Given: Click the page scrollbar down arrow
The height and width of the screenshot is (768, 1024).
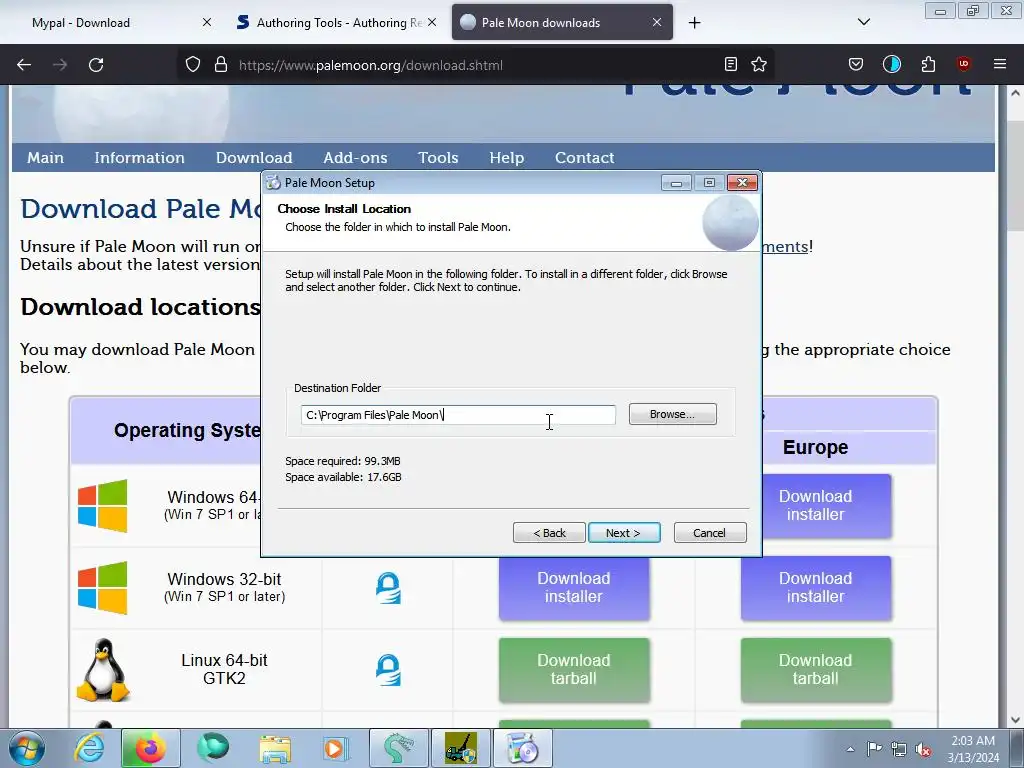Looking at the screenshot, I should (1016, 720).
